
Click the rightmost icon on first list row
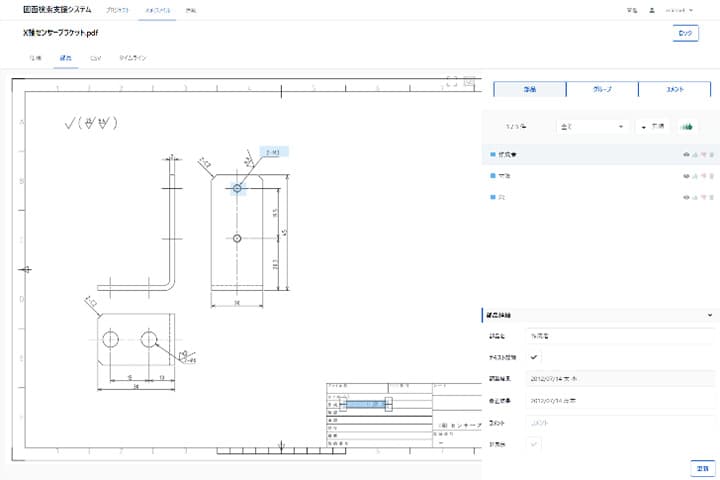(712, 155)
